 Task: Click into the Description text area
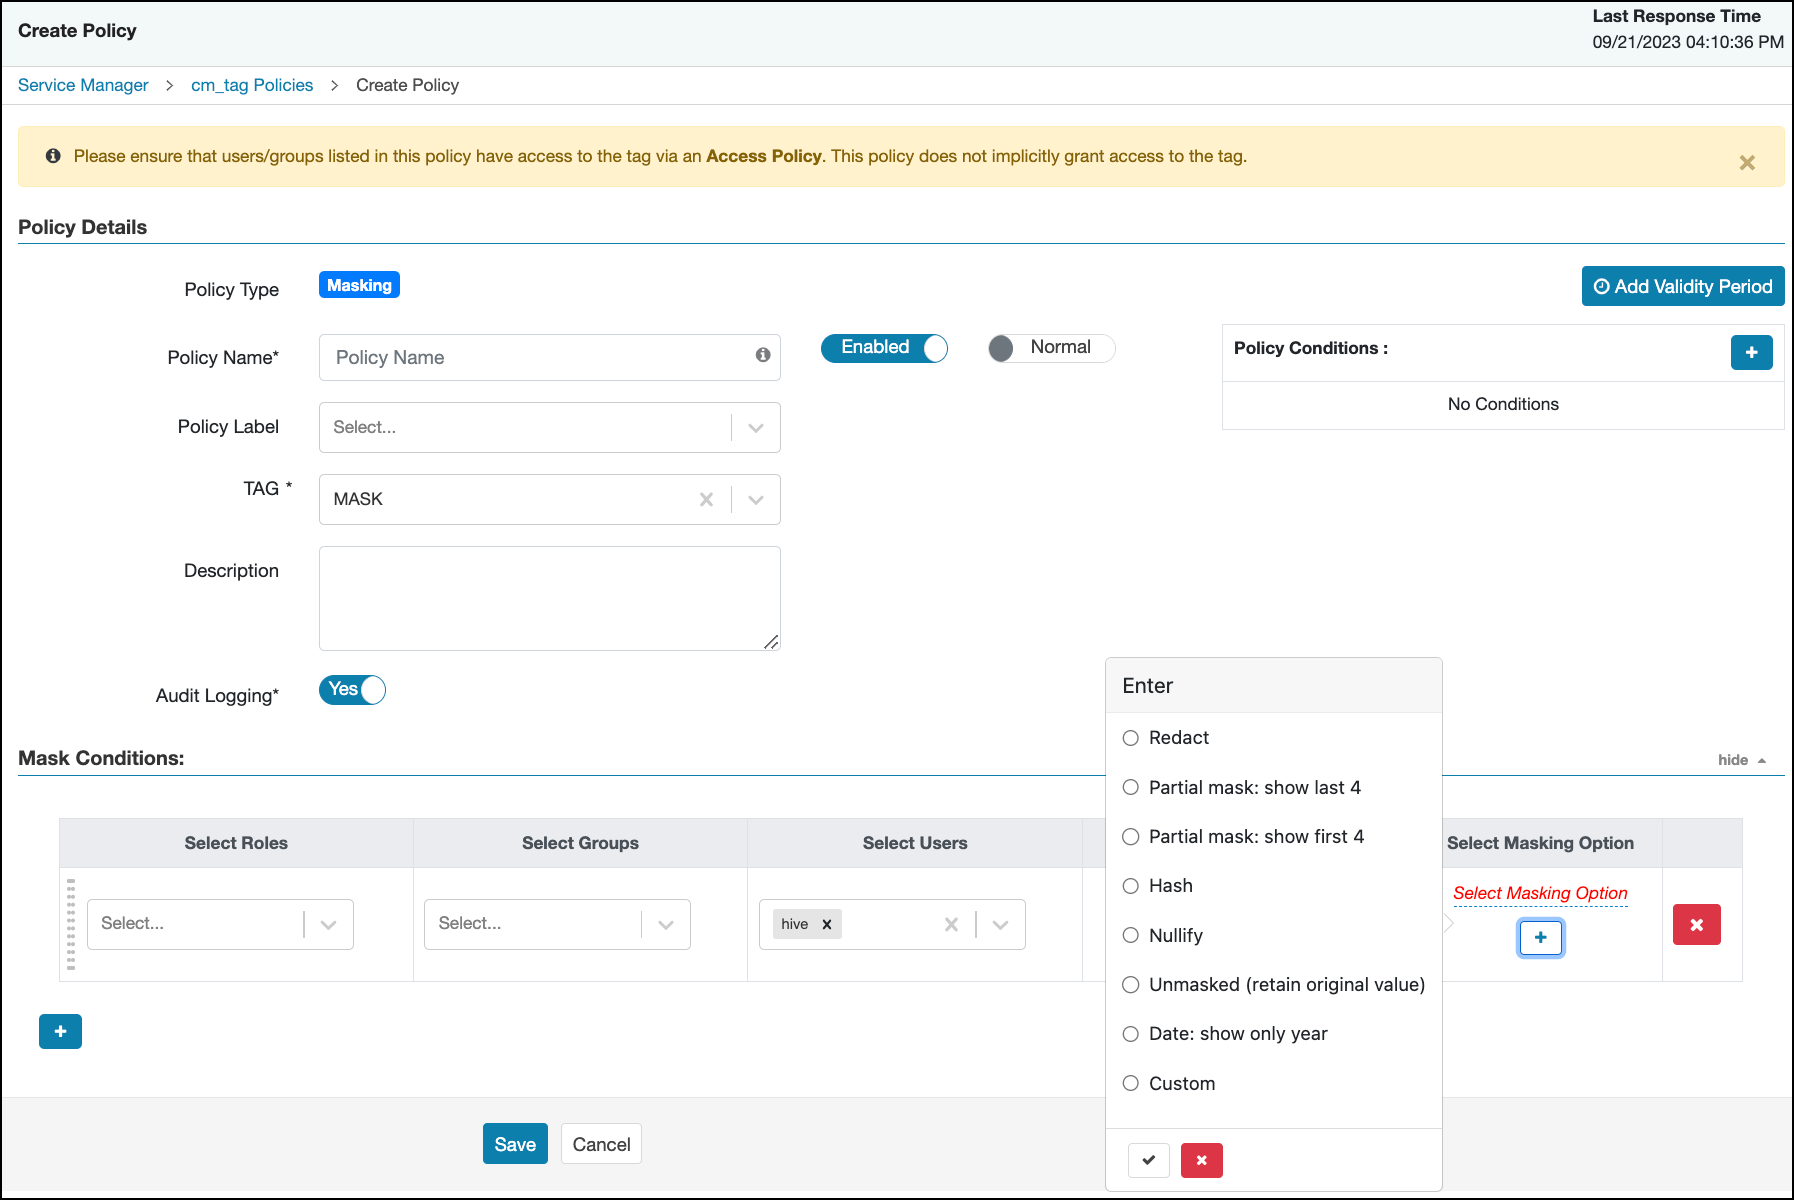click(549, 598)
